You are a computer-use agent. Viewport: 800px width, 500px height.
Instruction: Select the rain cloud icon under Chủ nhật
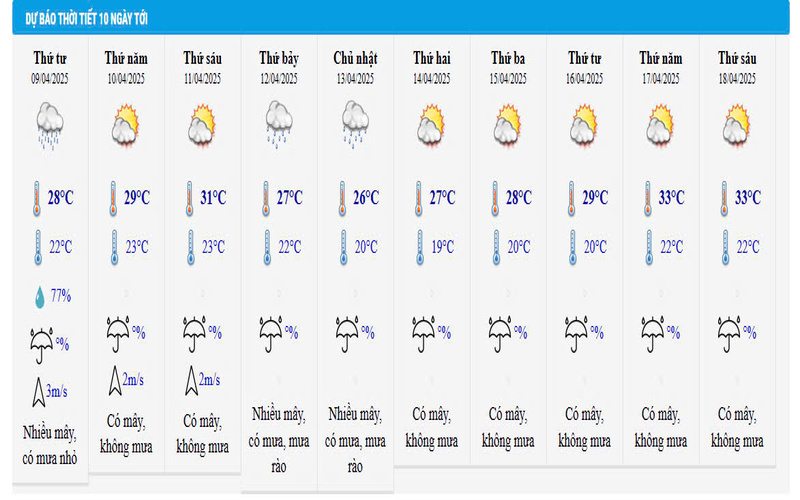[x=354, y=125]
